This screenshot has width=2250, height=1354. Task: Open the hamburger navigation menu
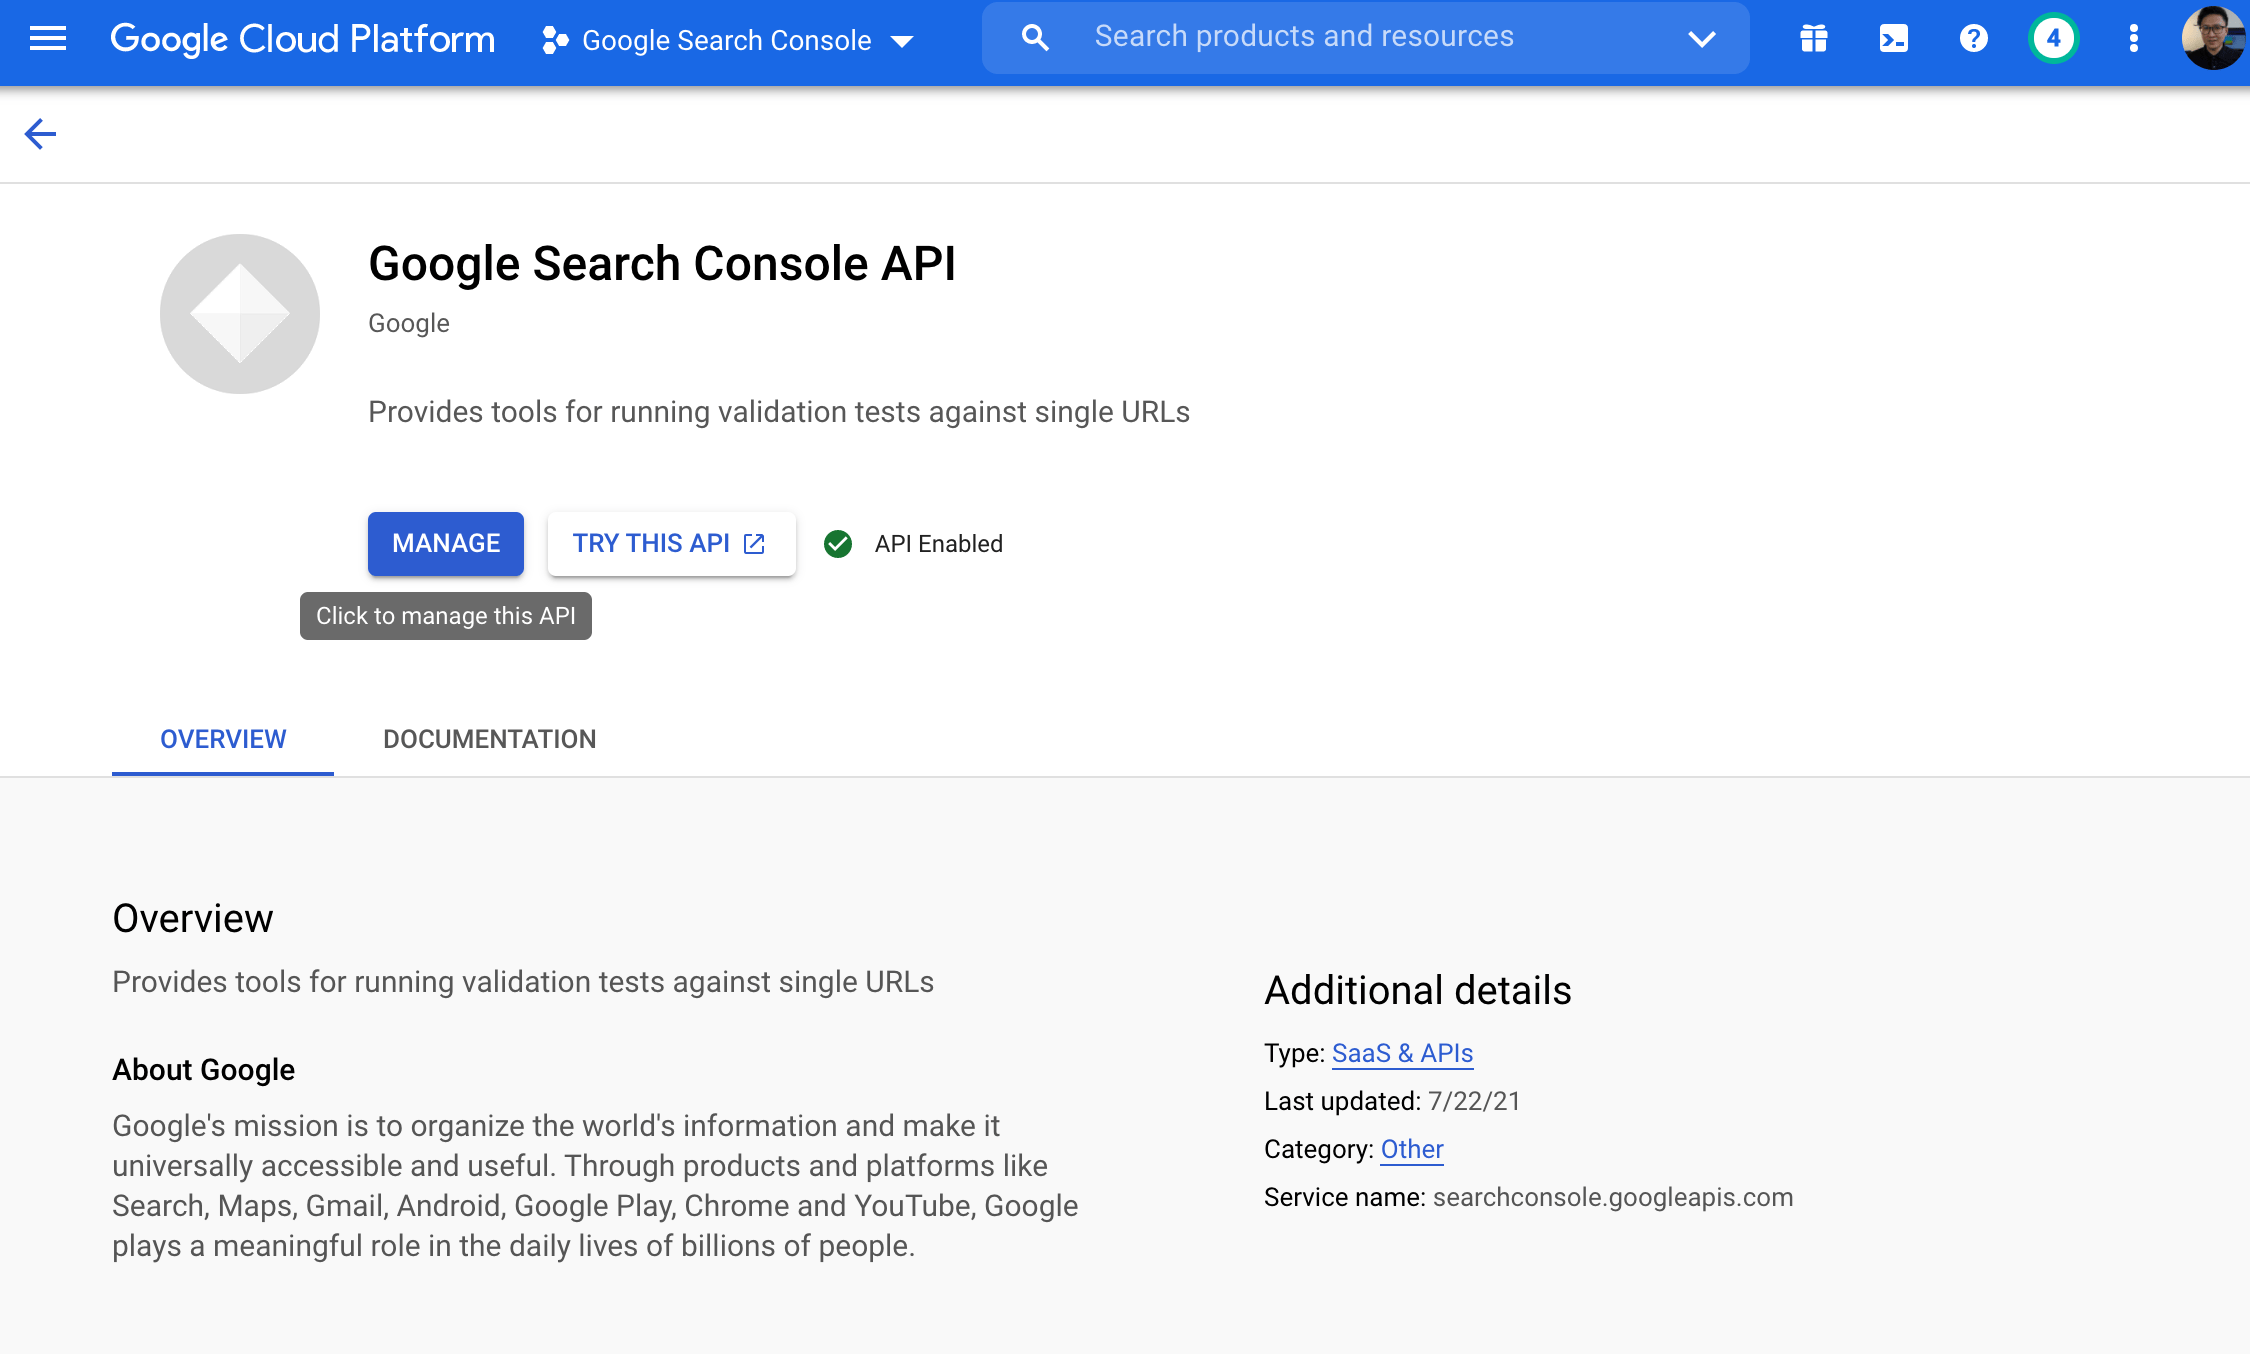47,39
